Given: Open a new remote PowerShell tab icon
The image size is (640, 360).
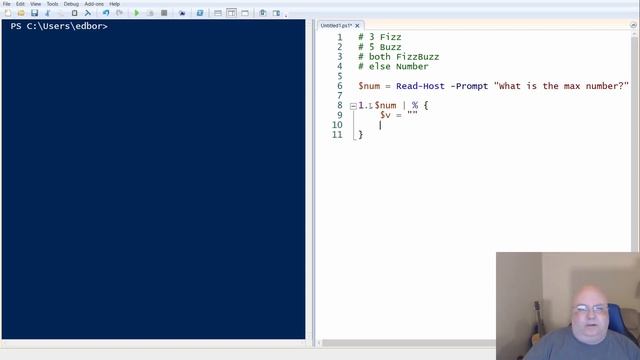Looking at the screenshot, I should click(182, 13).
